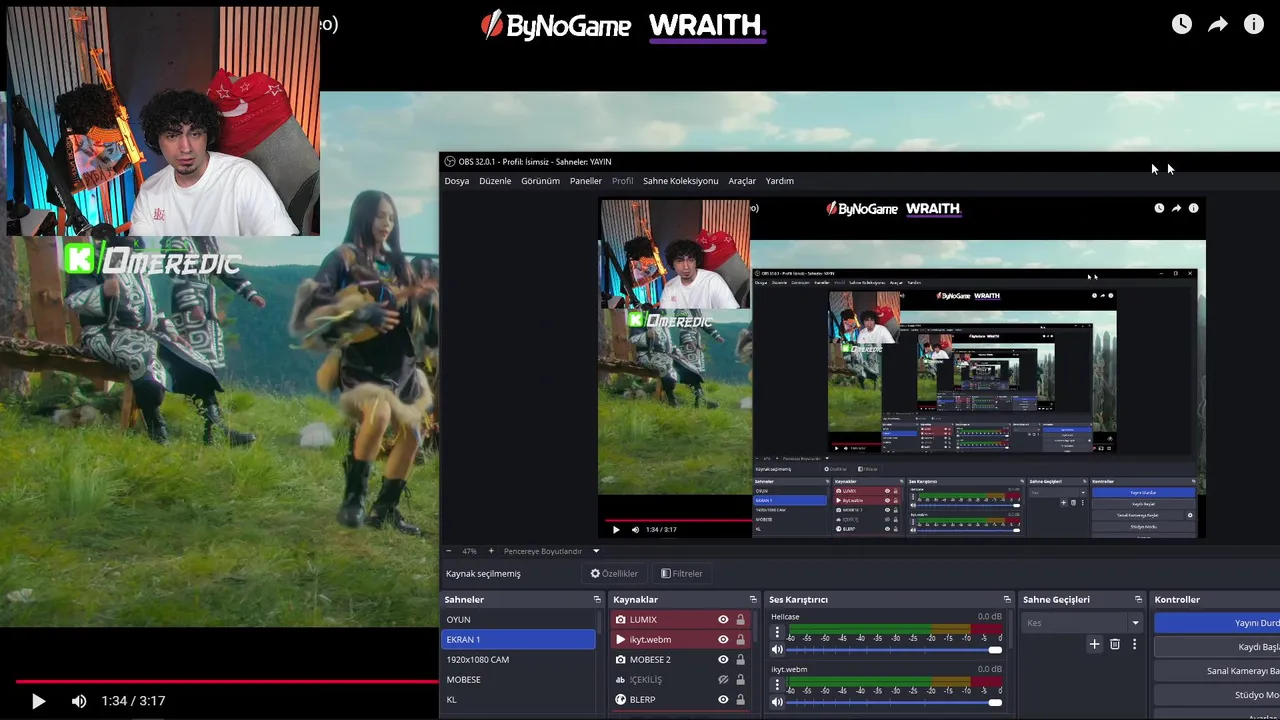The width and height of the screenshot is (1280, 720).
Task: Select the LUMIX source row label
Action: [x=643, y=620]
